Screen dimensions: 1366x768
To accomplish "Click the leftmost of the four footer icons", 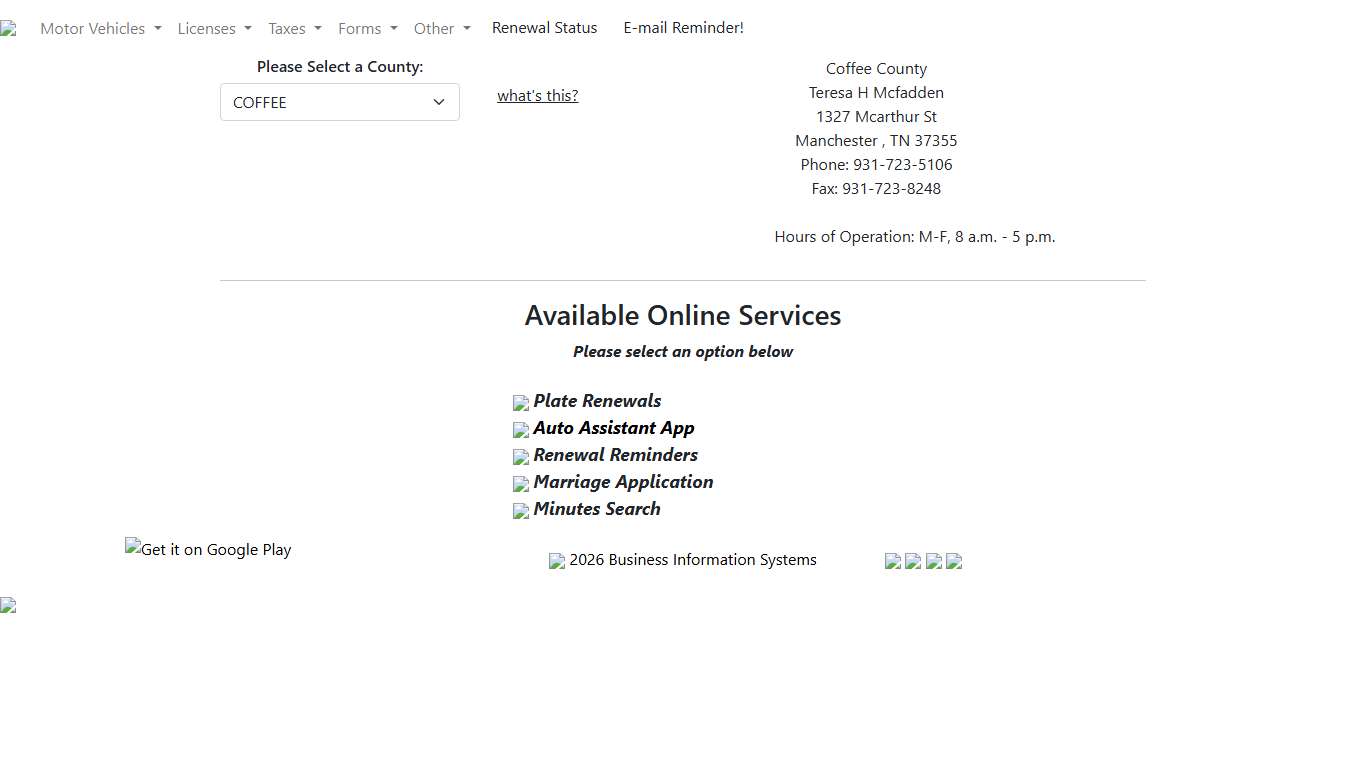I will [893, 561].
